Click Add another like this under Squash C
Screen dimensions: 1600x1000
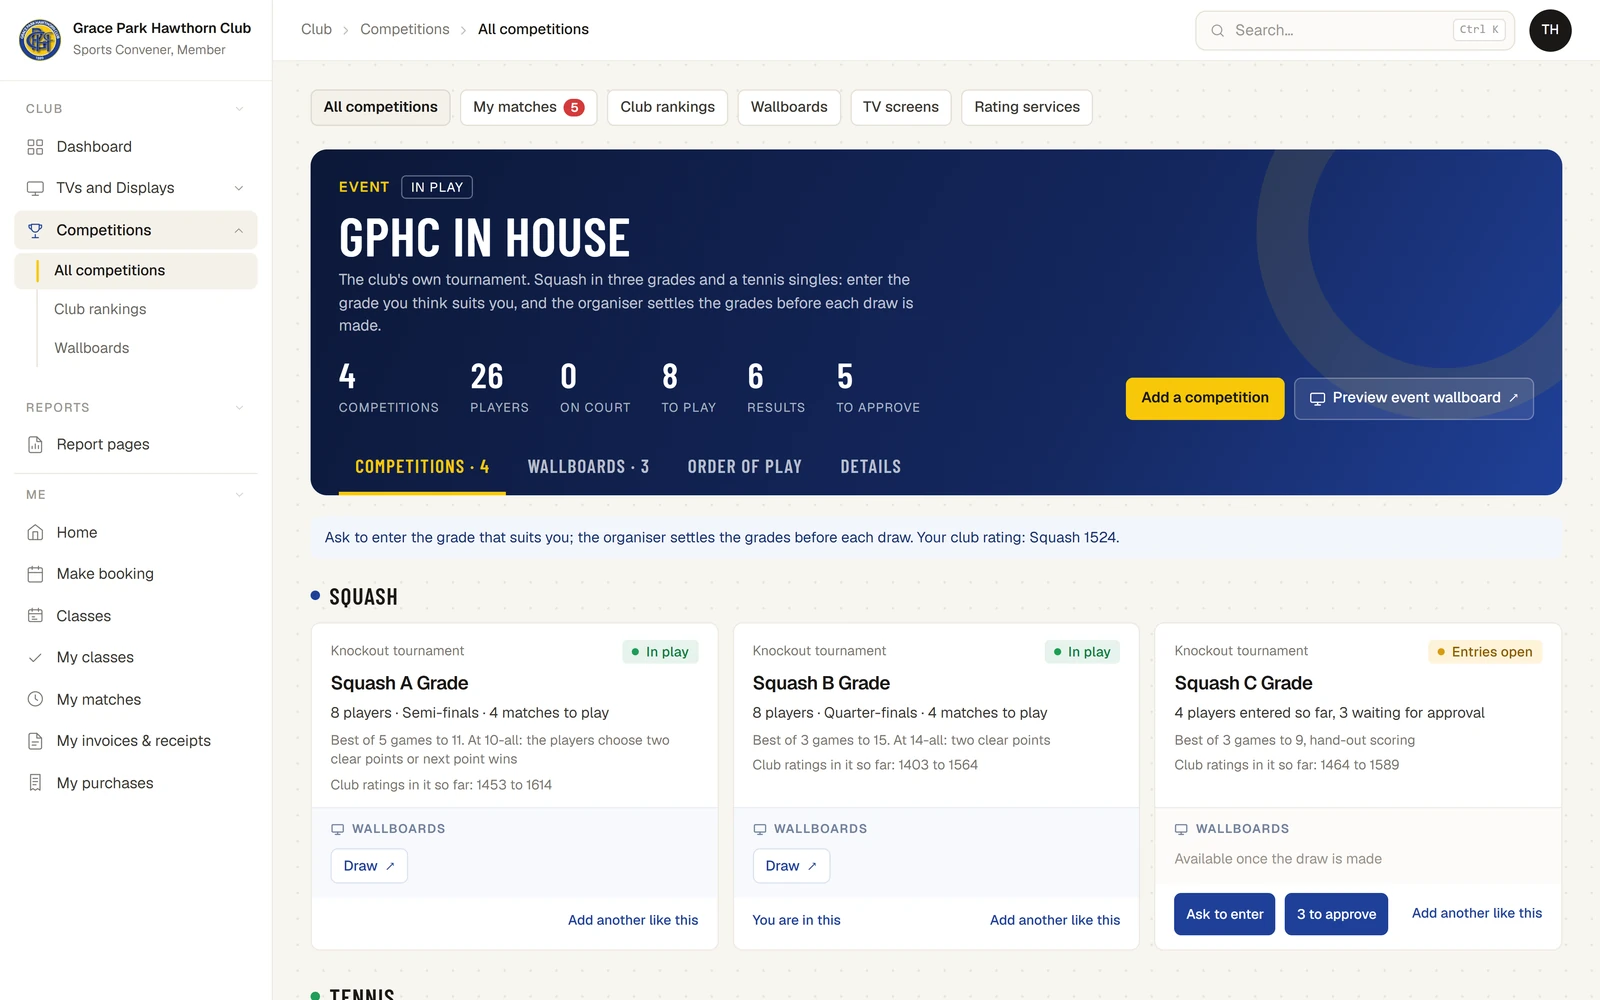pyautogui.click(x=1477, y=913)
